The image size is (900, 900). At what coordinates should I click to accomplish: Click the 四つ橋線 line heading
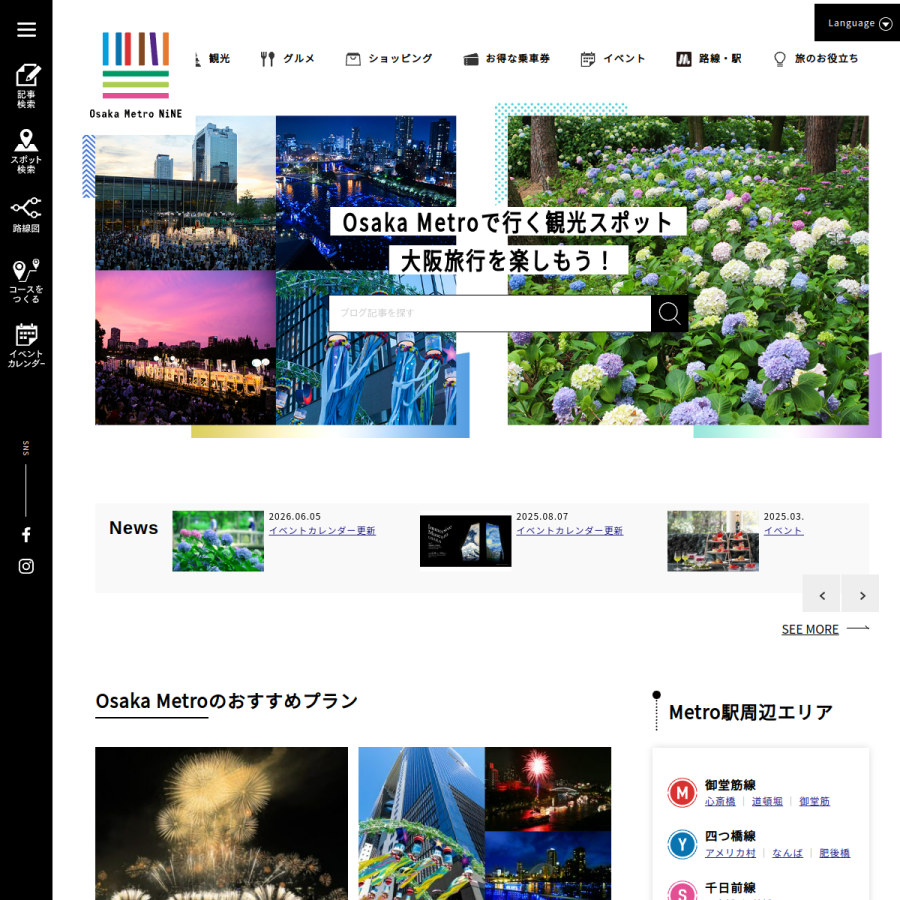click(730, 836)
